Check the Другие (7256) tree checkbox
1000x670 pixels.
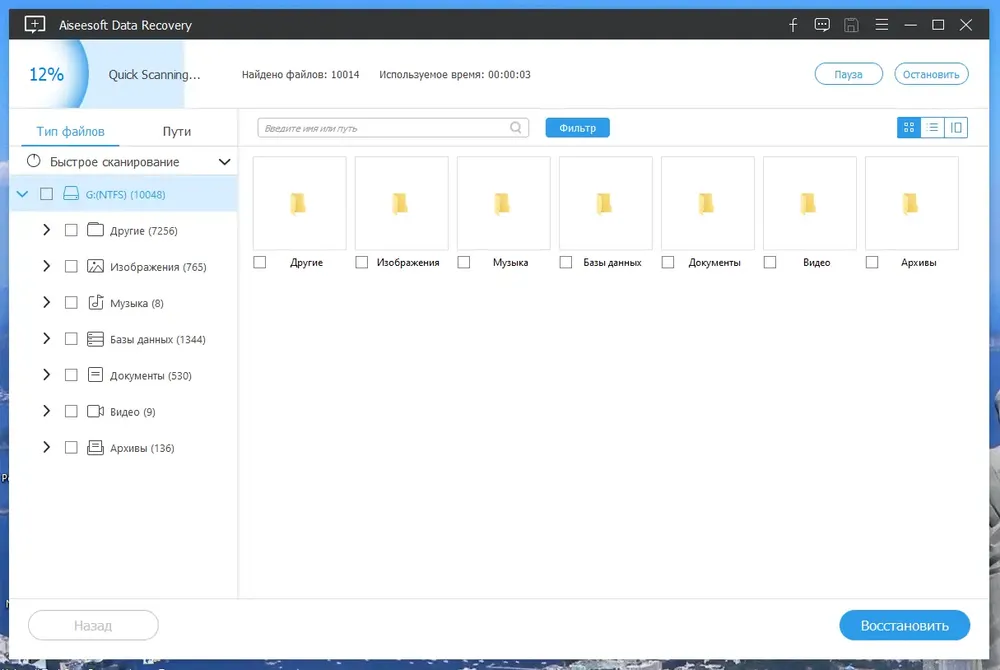tap(71, 230)
